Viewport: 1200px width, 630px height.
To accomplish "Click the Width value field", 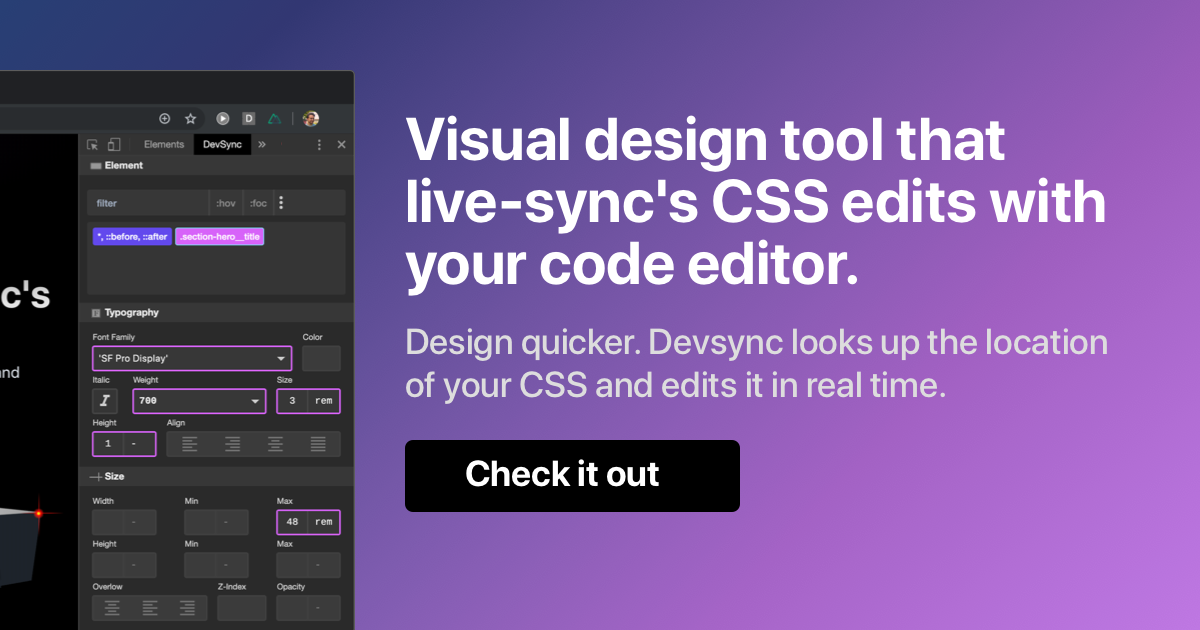I will pos(108,522).
